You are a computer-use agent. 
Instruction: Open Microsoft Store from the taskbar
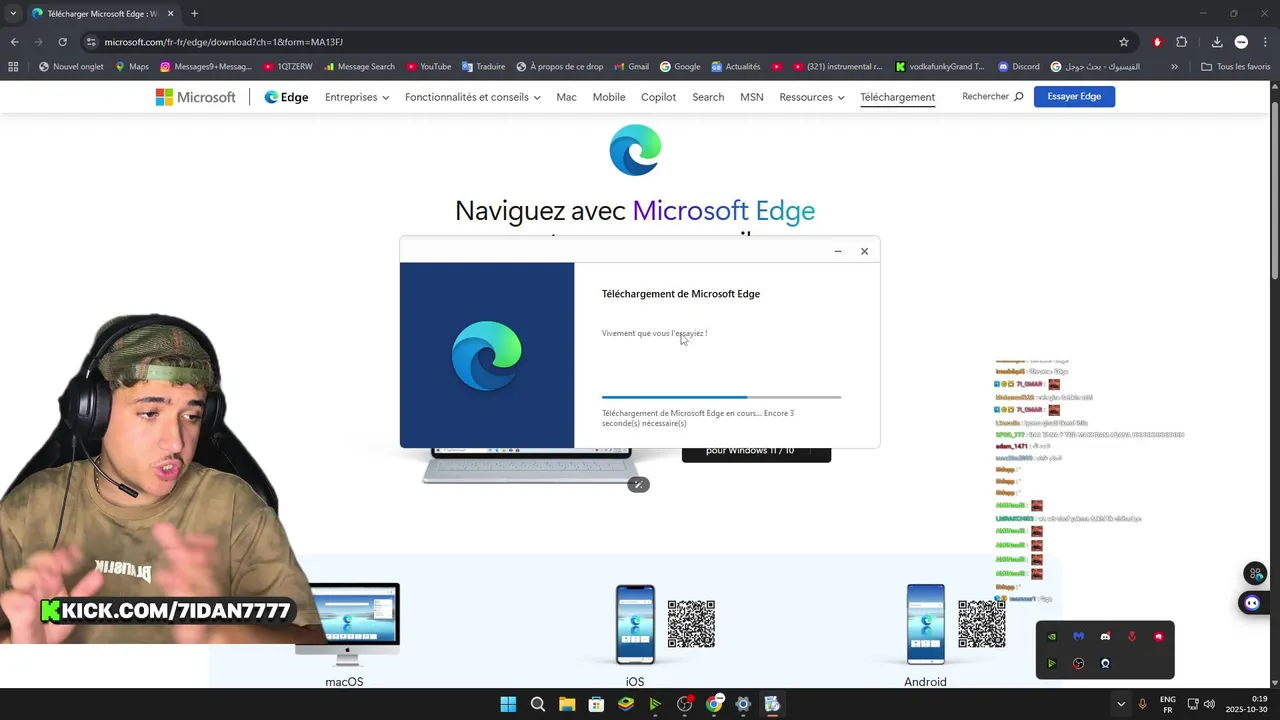tap(596, 704)
